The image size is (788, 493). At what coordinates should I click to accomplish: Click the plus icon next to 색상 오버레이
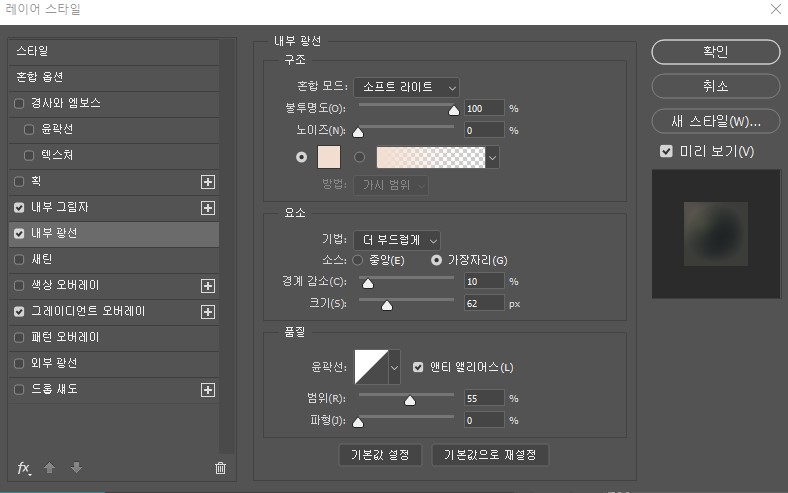coord(208,286)
